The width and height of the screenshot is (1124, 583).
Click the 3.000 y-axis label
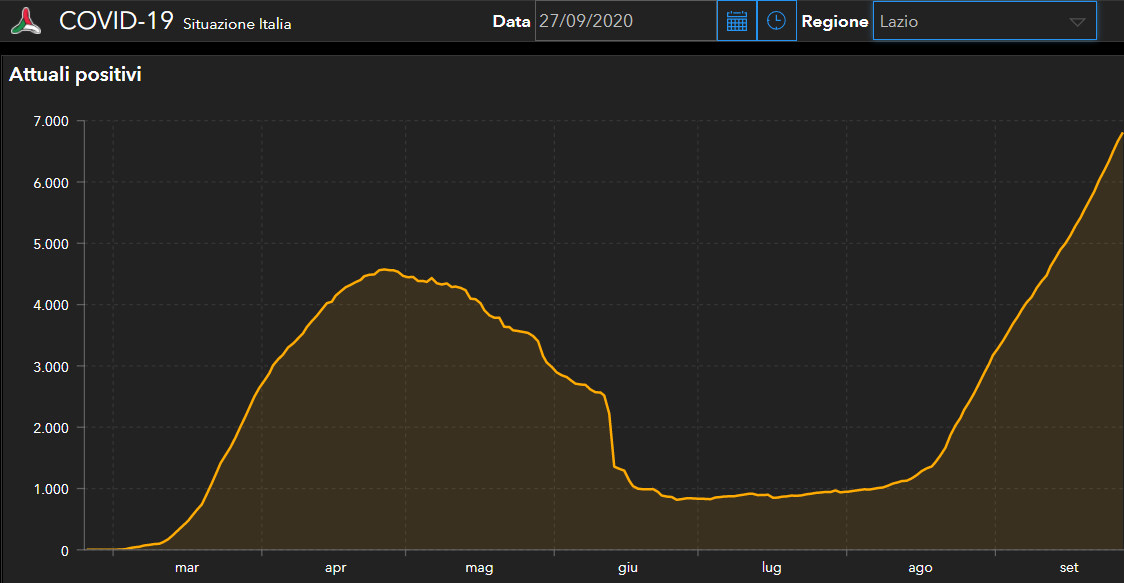51,366
